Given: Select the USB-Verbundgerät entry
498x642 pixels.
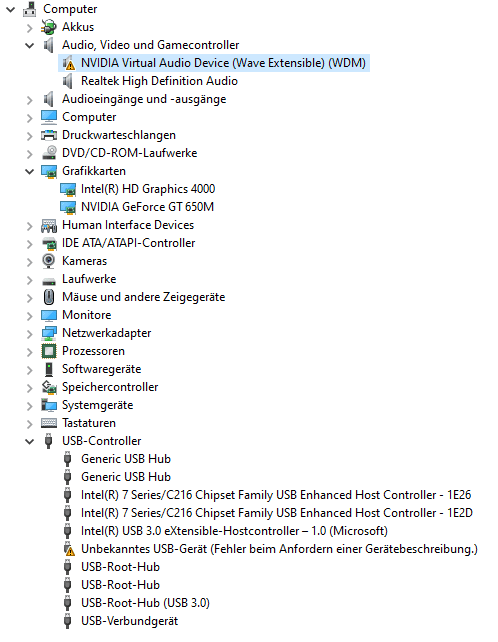Looking at the screenshot, I should click(x=129, y=621).
